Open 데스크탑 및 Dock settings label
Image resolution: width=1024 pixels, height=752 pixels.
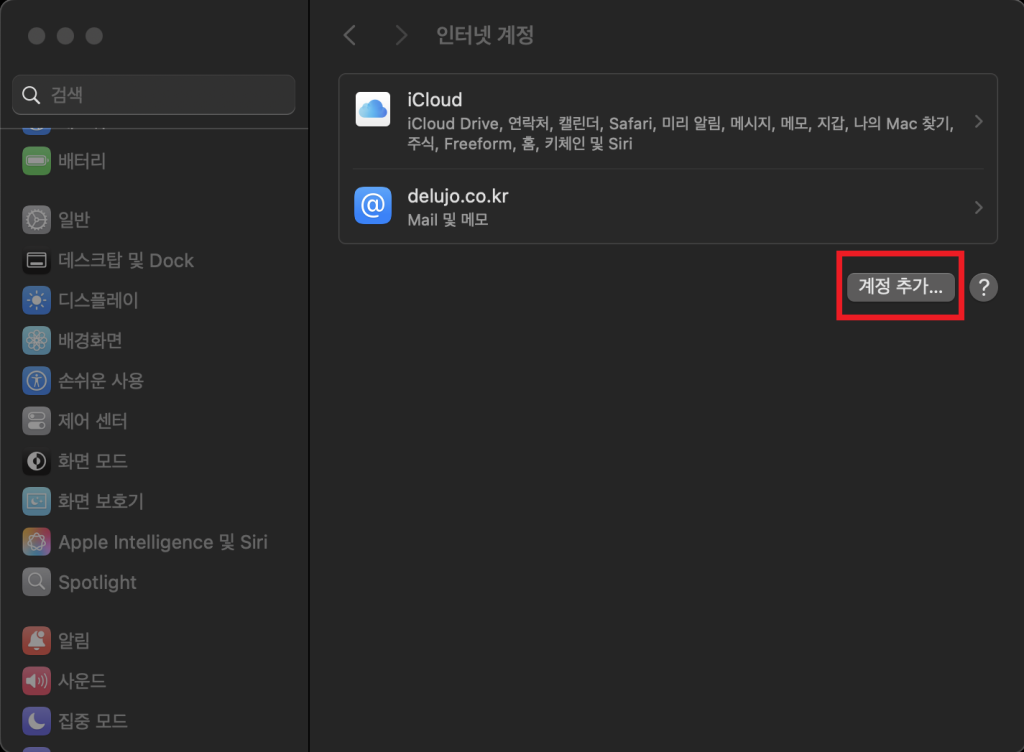click(126, 260)
